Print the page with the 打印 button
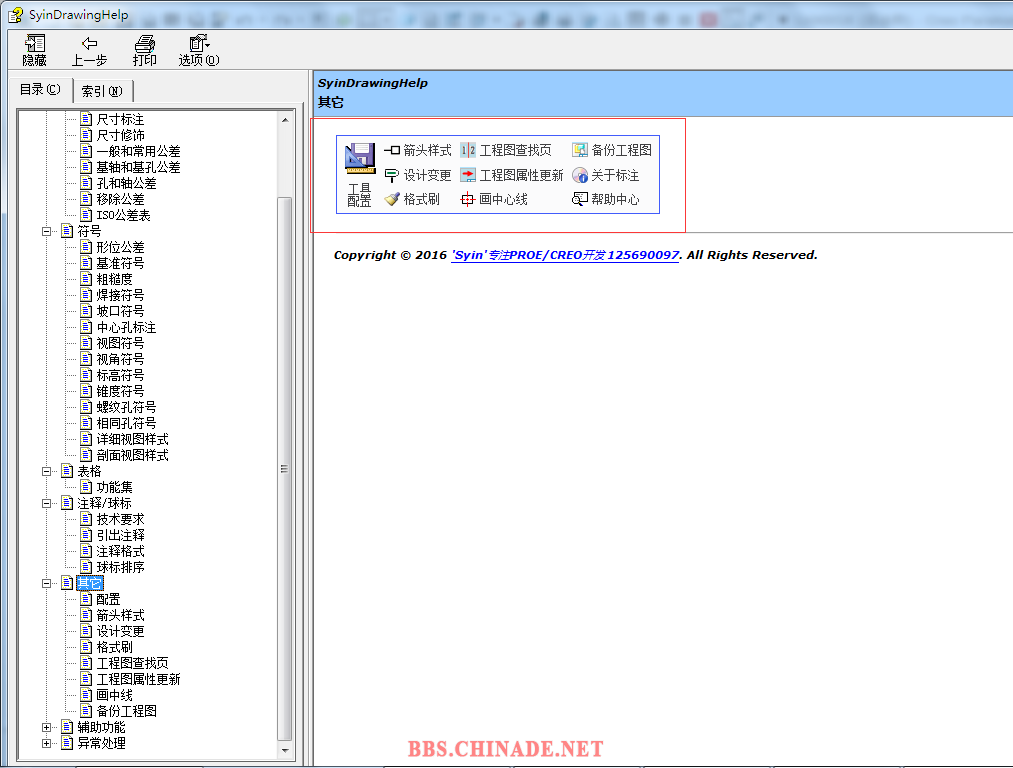Screen dimensions: 1013x768 click(145, 50)
